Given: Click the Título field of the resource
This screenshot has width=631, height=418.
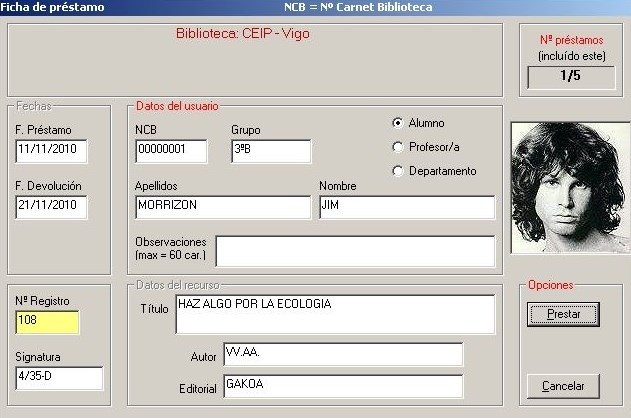Looking at the screenshot, I should [335, 314].
